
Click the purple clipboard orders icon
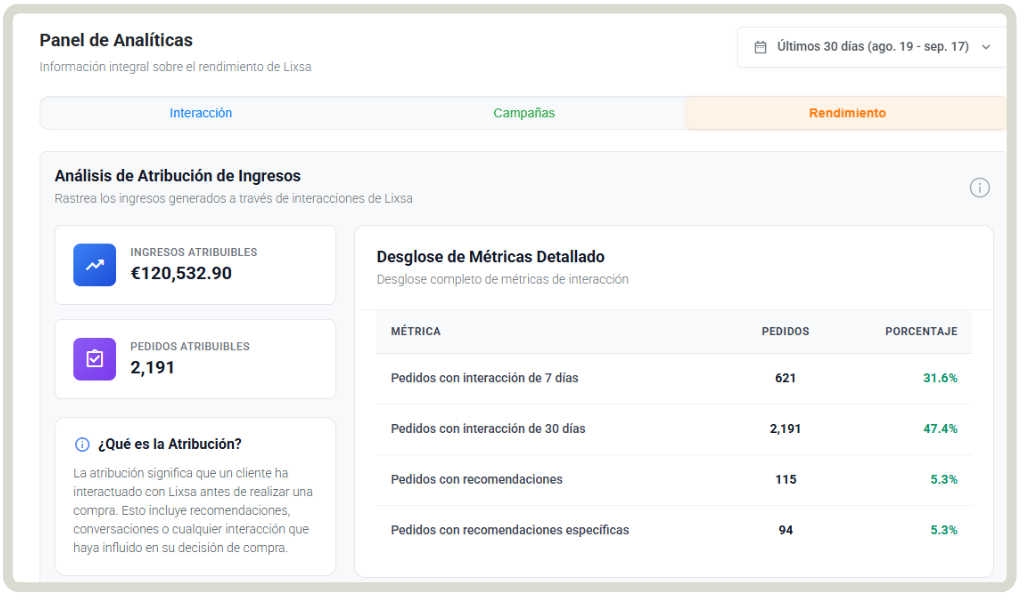coord(95,359)
